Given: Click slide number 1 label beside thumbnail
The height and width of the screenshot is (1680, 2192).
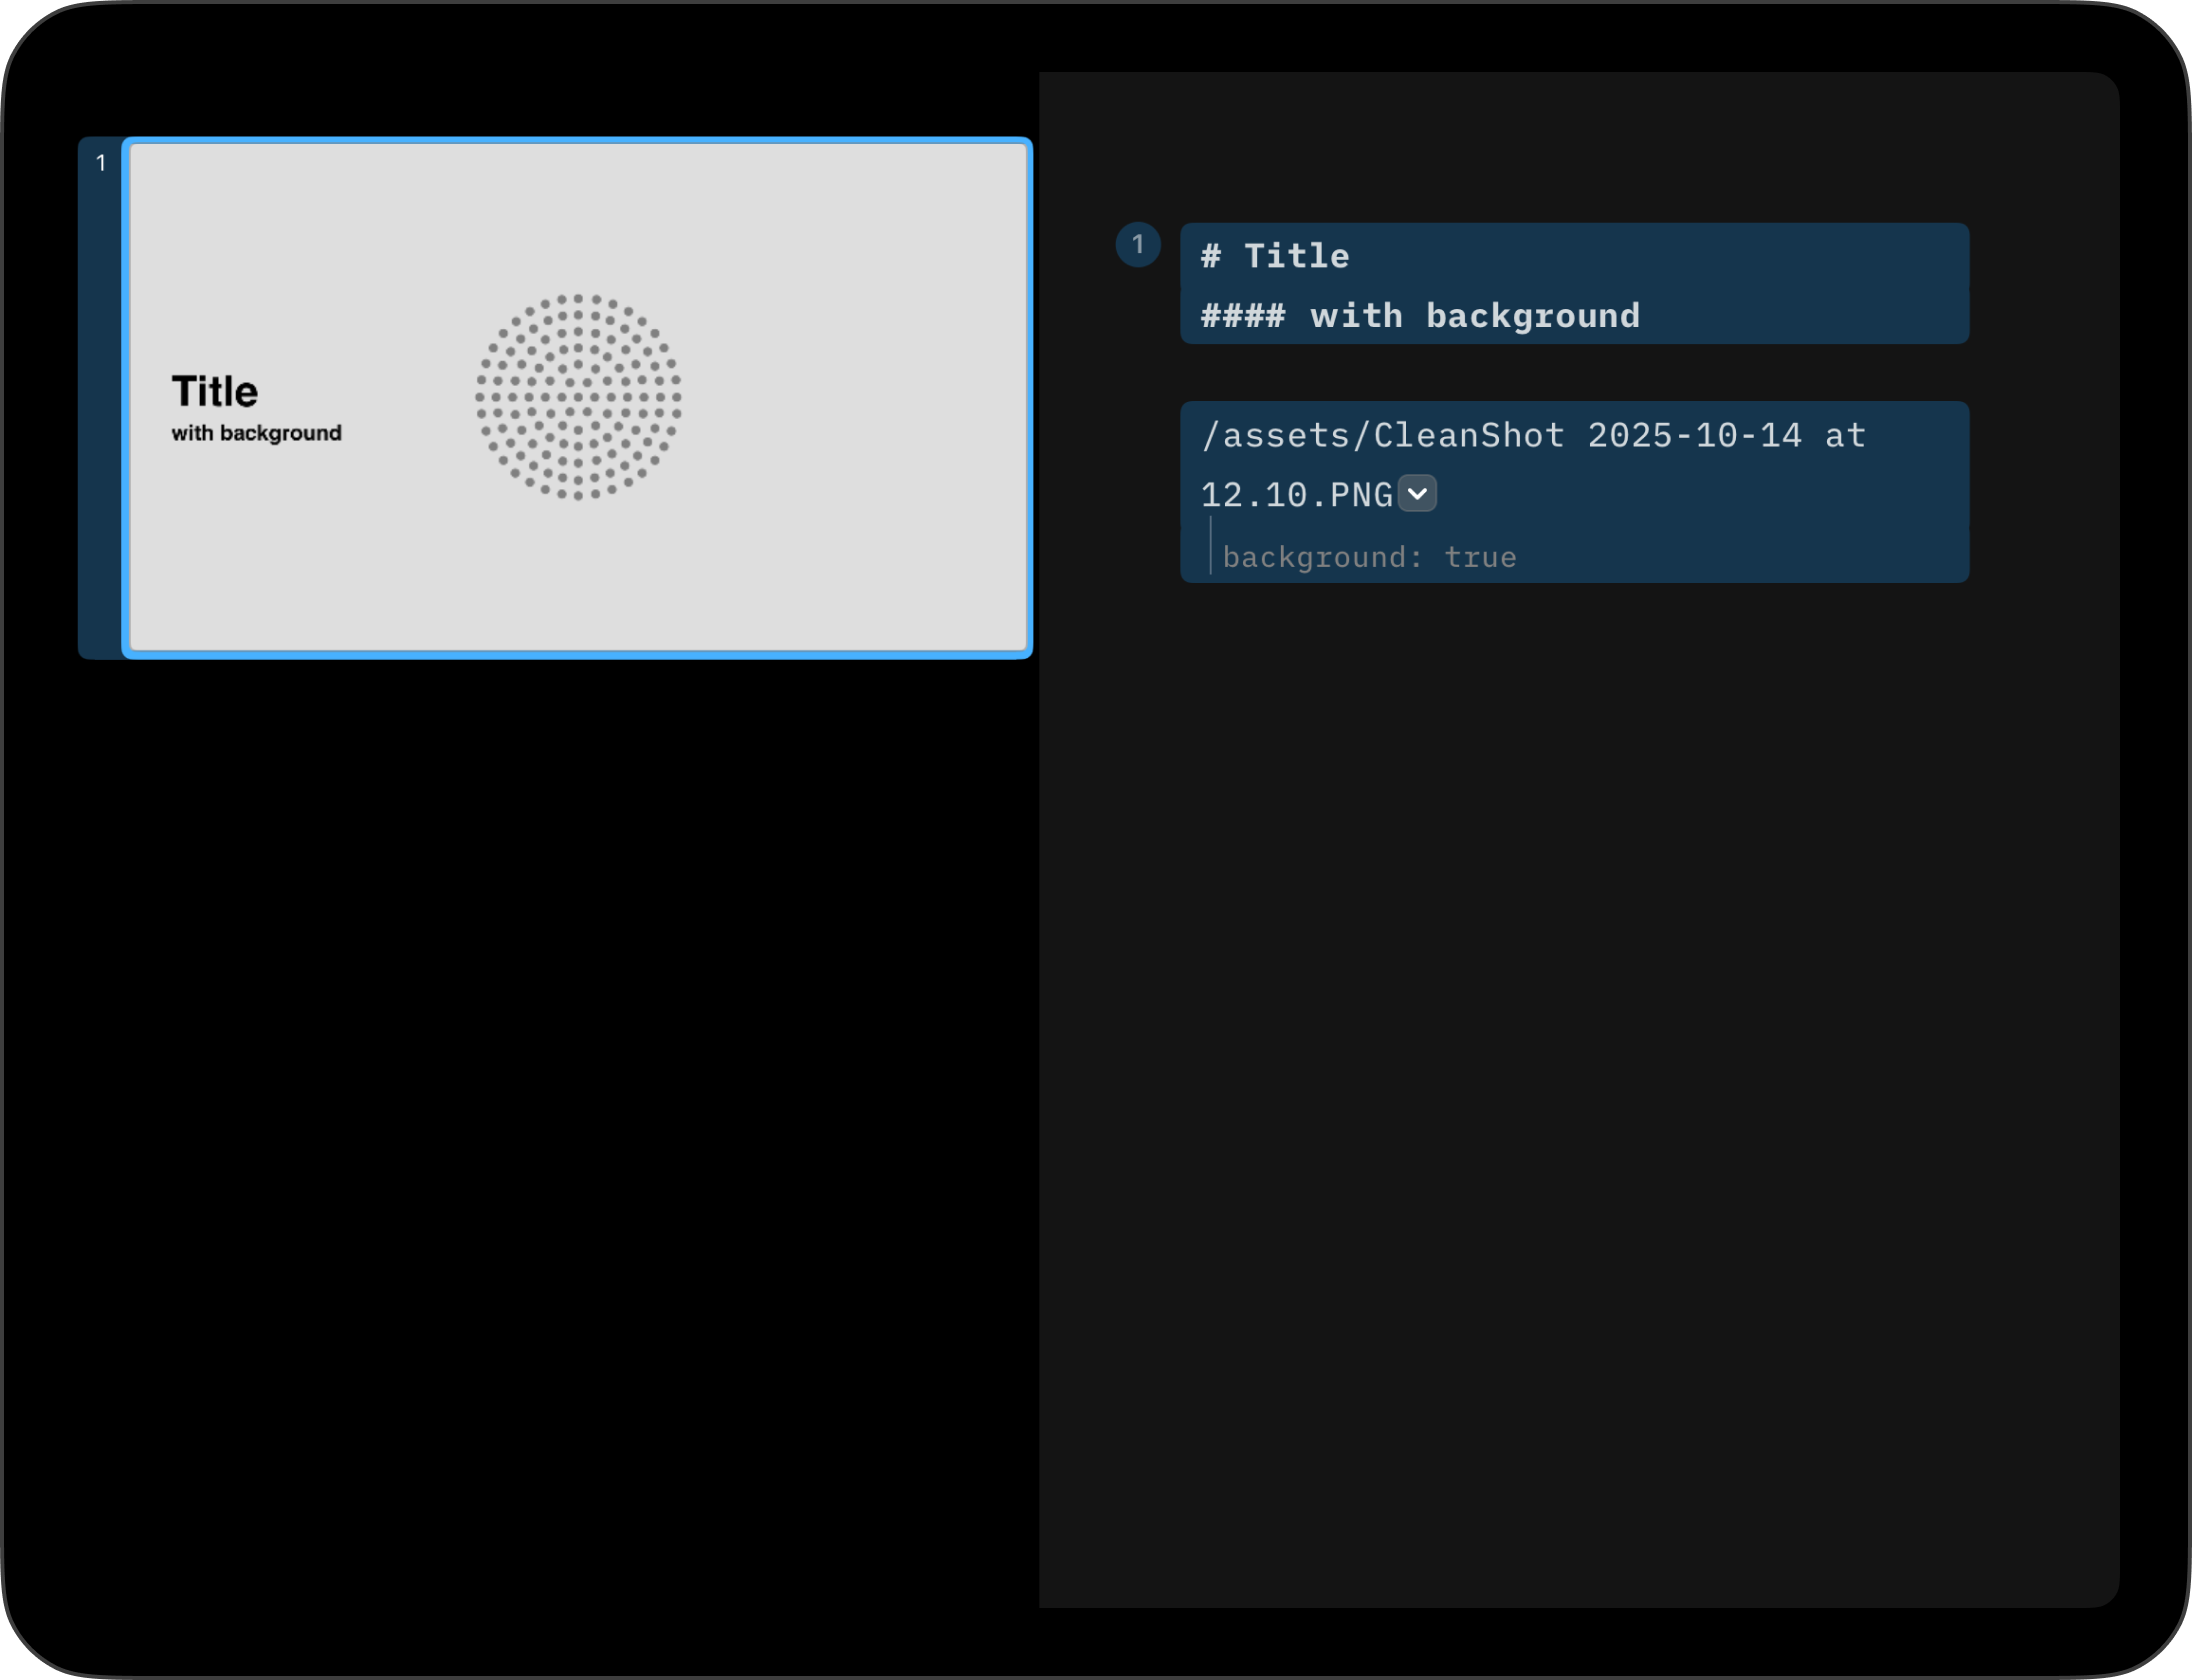Looking at the screenshot, I should [x=101, y=163].
